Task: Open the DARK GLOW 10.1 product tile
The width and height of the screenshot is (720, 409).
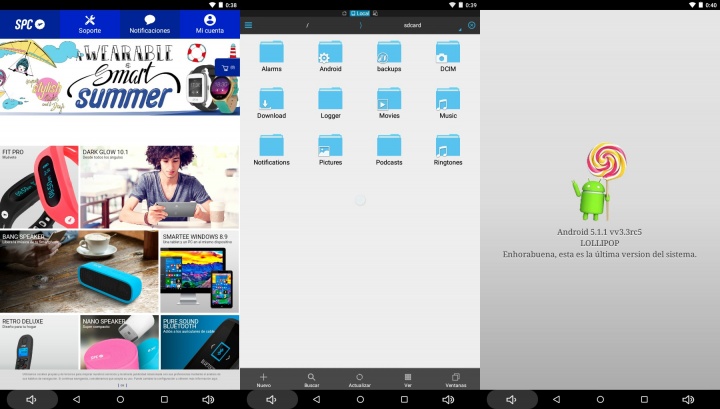Action: pos(159,187)
